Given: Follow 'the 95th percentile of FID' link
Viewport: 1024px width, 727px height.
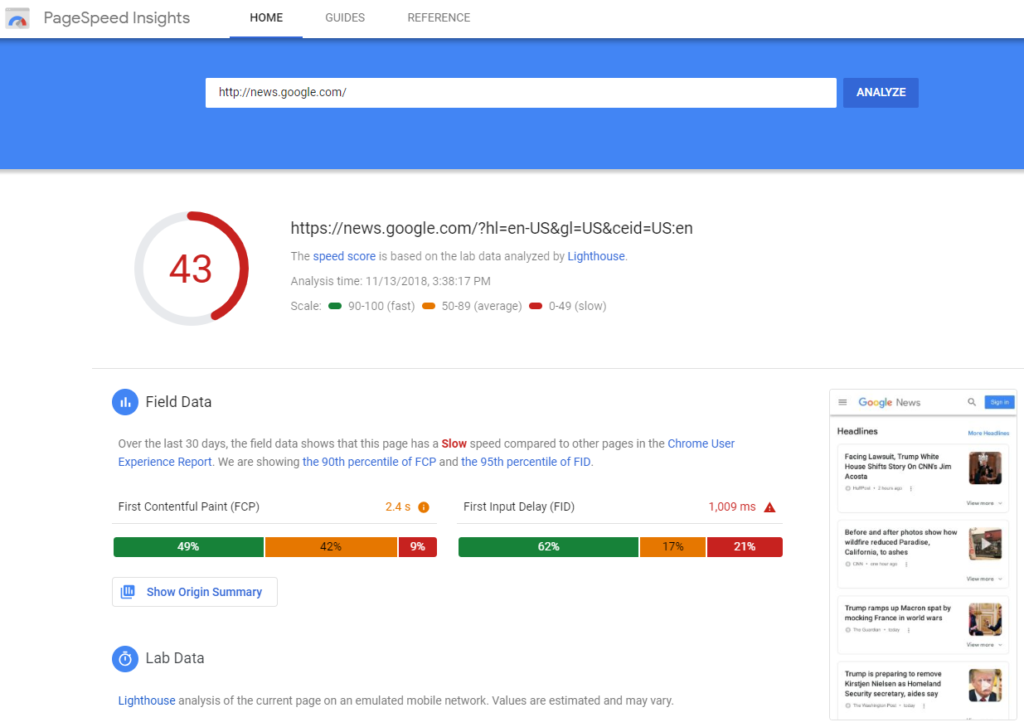Looking at the screenshot, I should pyautogui.click(x=526, y=462).
